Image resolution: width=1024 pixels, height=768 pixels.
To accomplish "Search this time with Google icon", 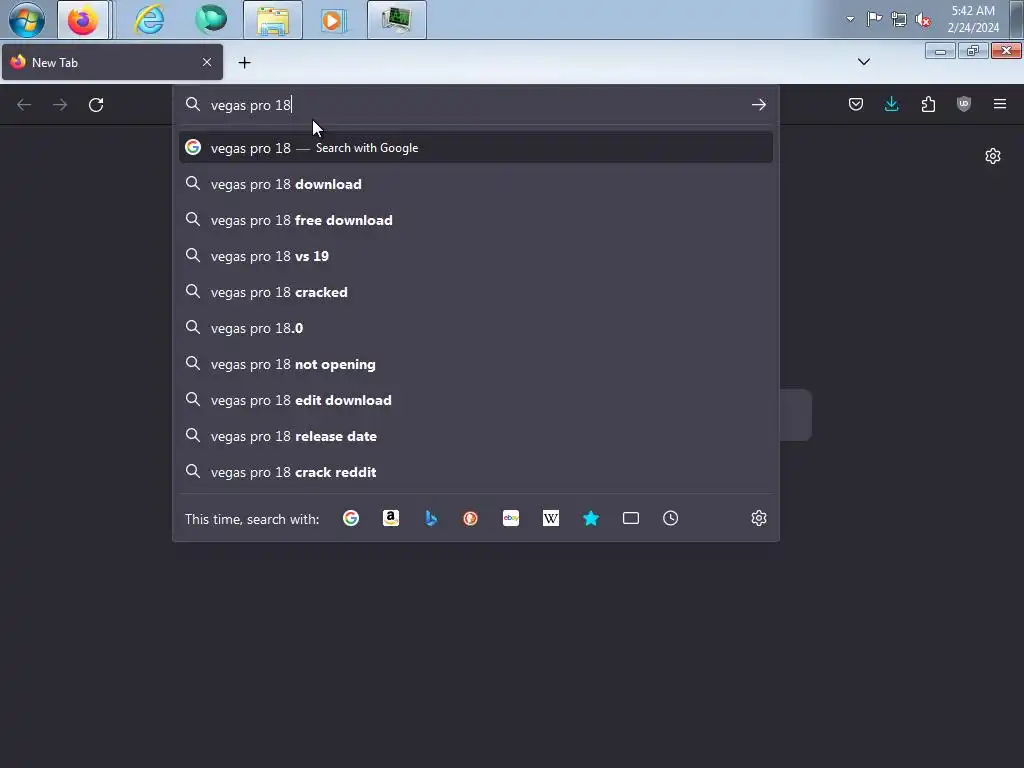I will (x=351, y=519).
